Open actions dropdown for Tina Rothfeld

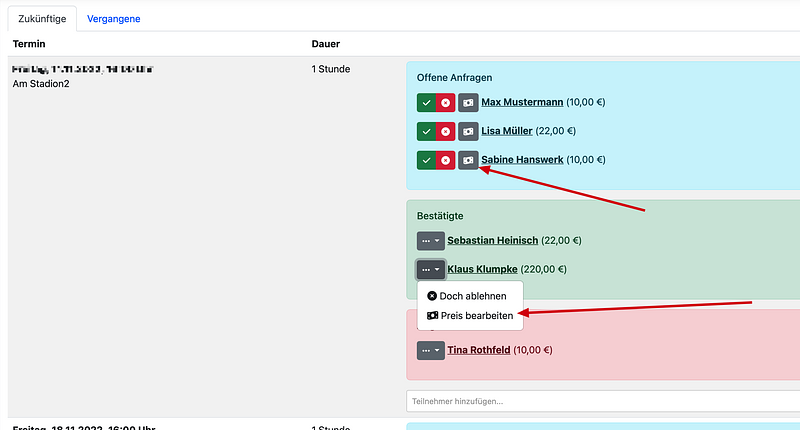coord(430,350)
